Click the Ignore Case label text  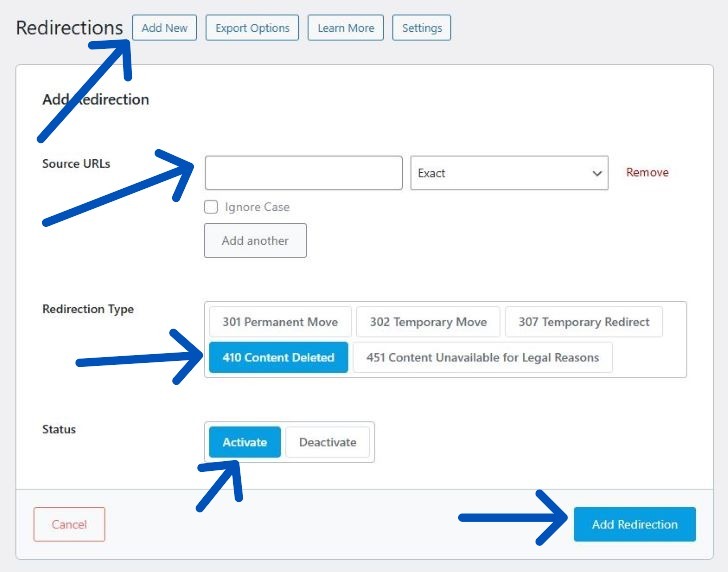point(257,207)
